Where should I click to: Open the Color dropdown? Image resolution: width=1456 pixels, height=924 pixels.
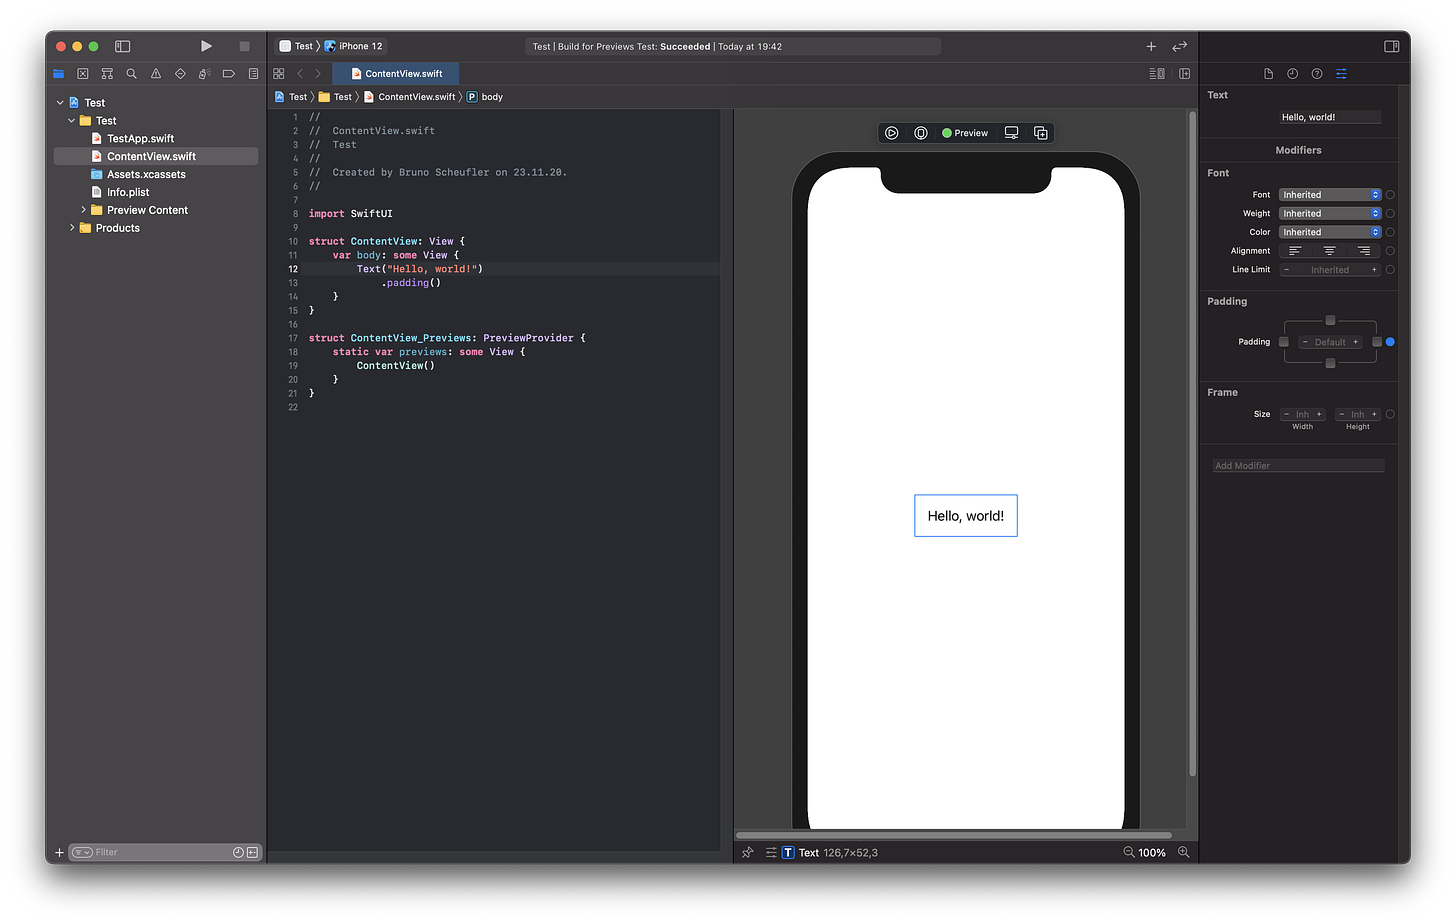click(1330, 232)
